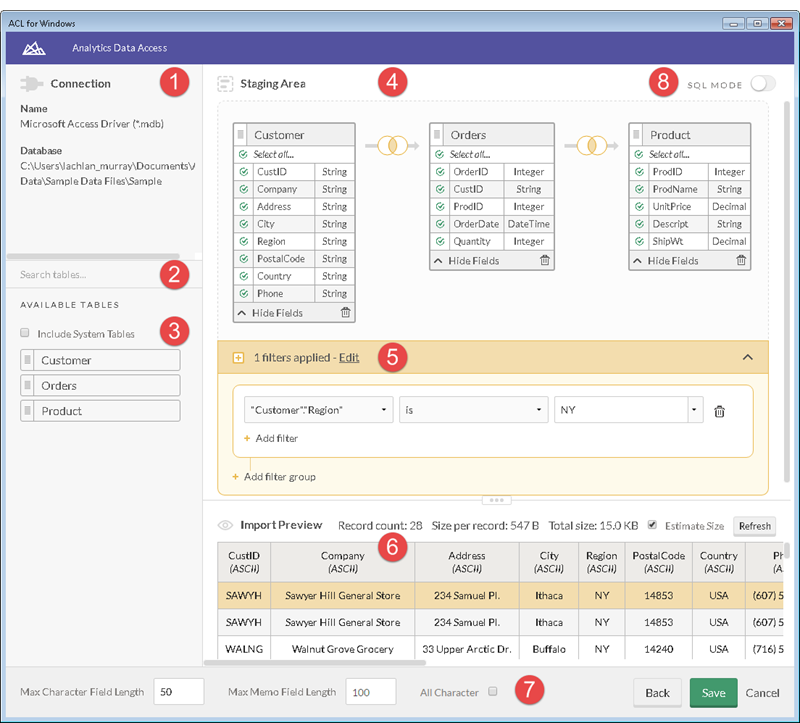Click the 'Record count: 28' text
The width and height of the screenshot is (800, 723).
(x=380, y=526)
